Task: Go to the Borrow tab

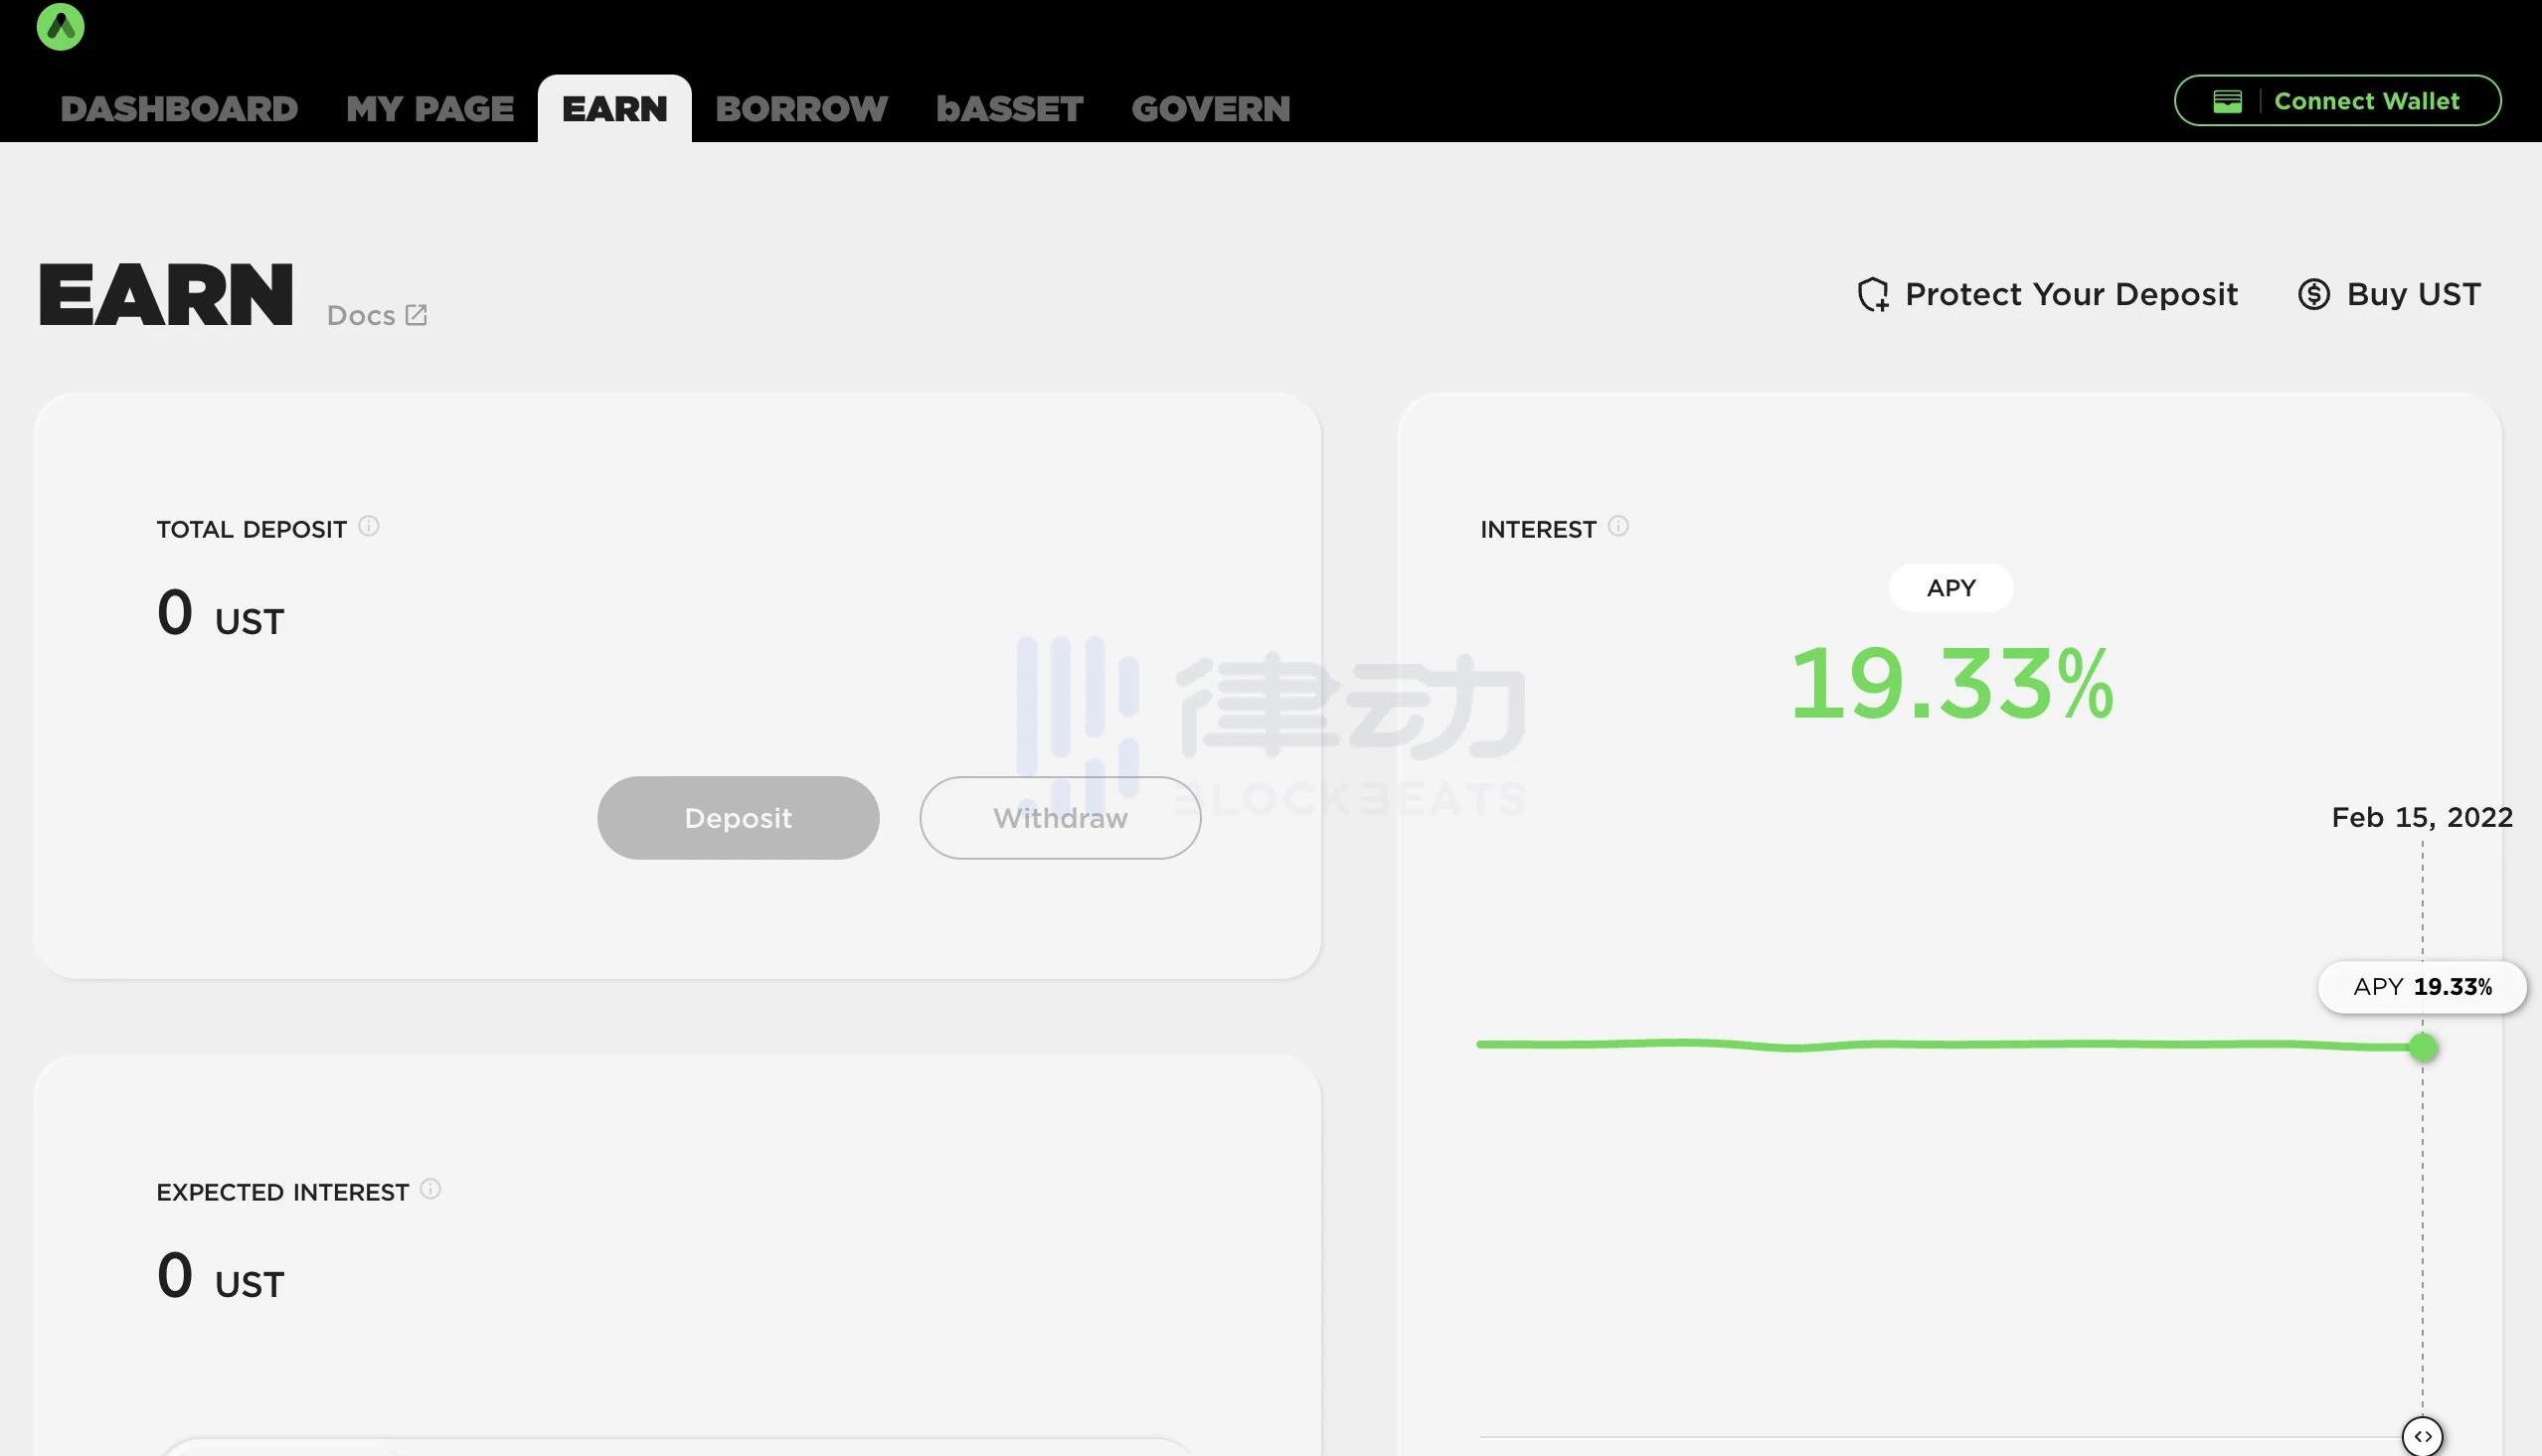Action: [801, 108]
